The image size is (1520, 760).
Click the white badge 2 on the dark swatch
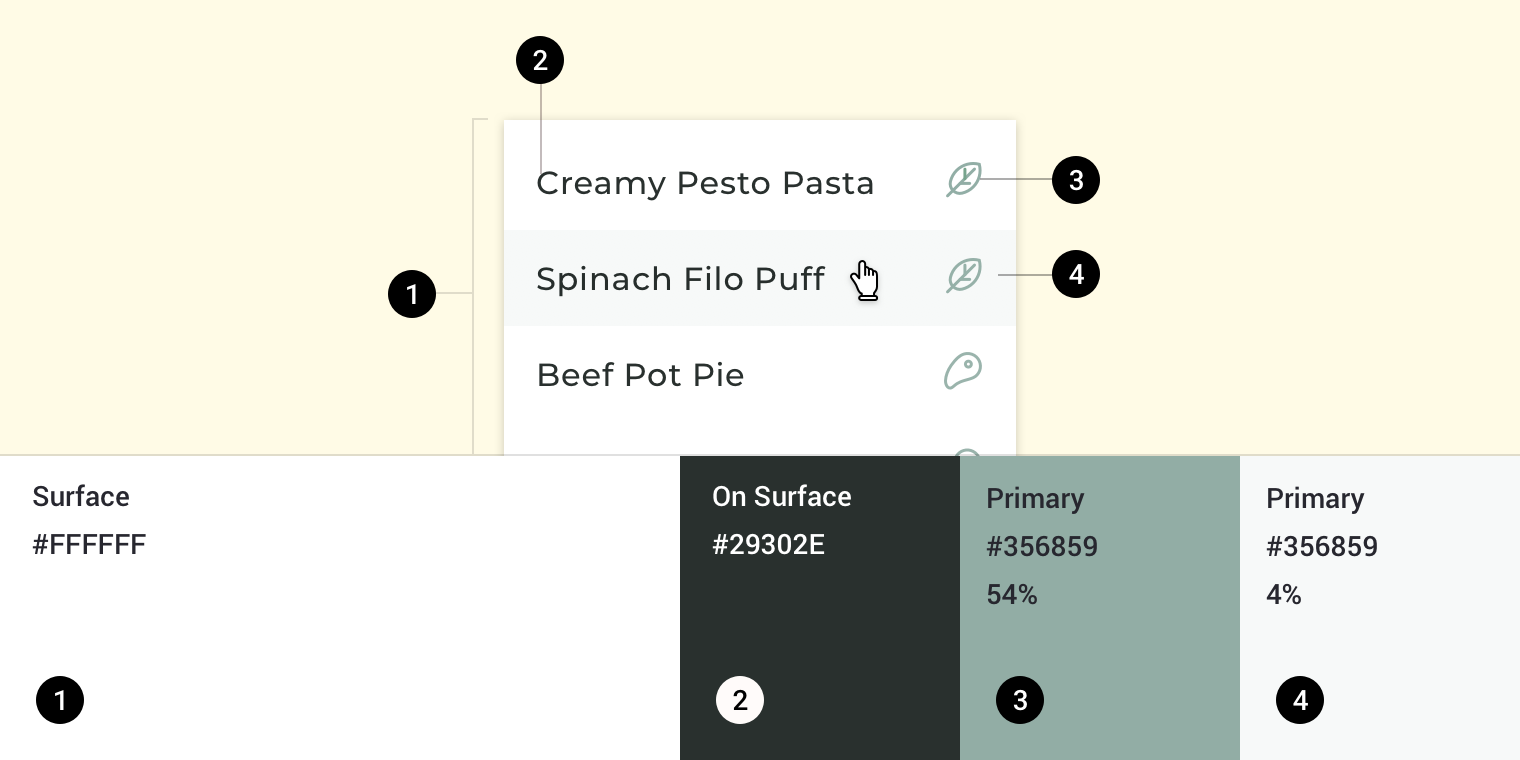pos(740,700)
